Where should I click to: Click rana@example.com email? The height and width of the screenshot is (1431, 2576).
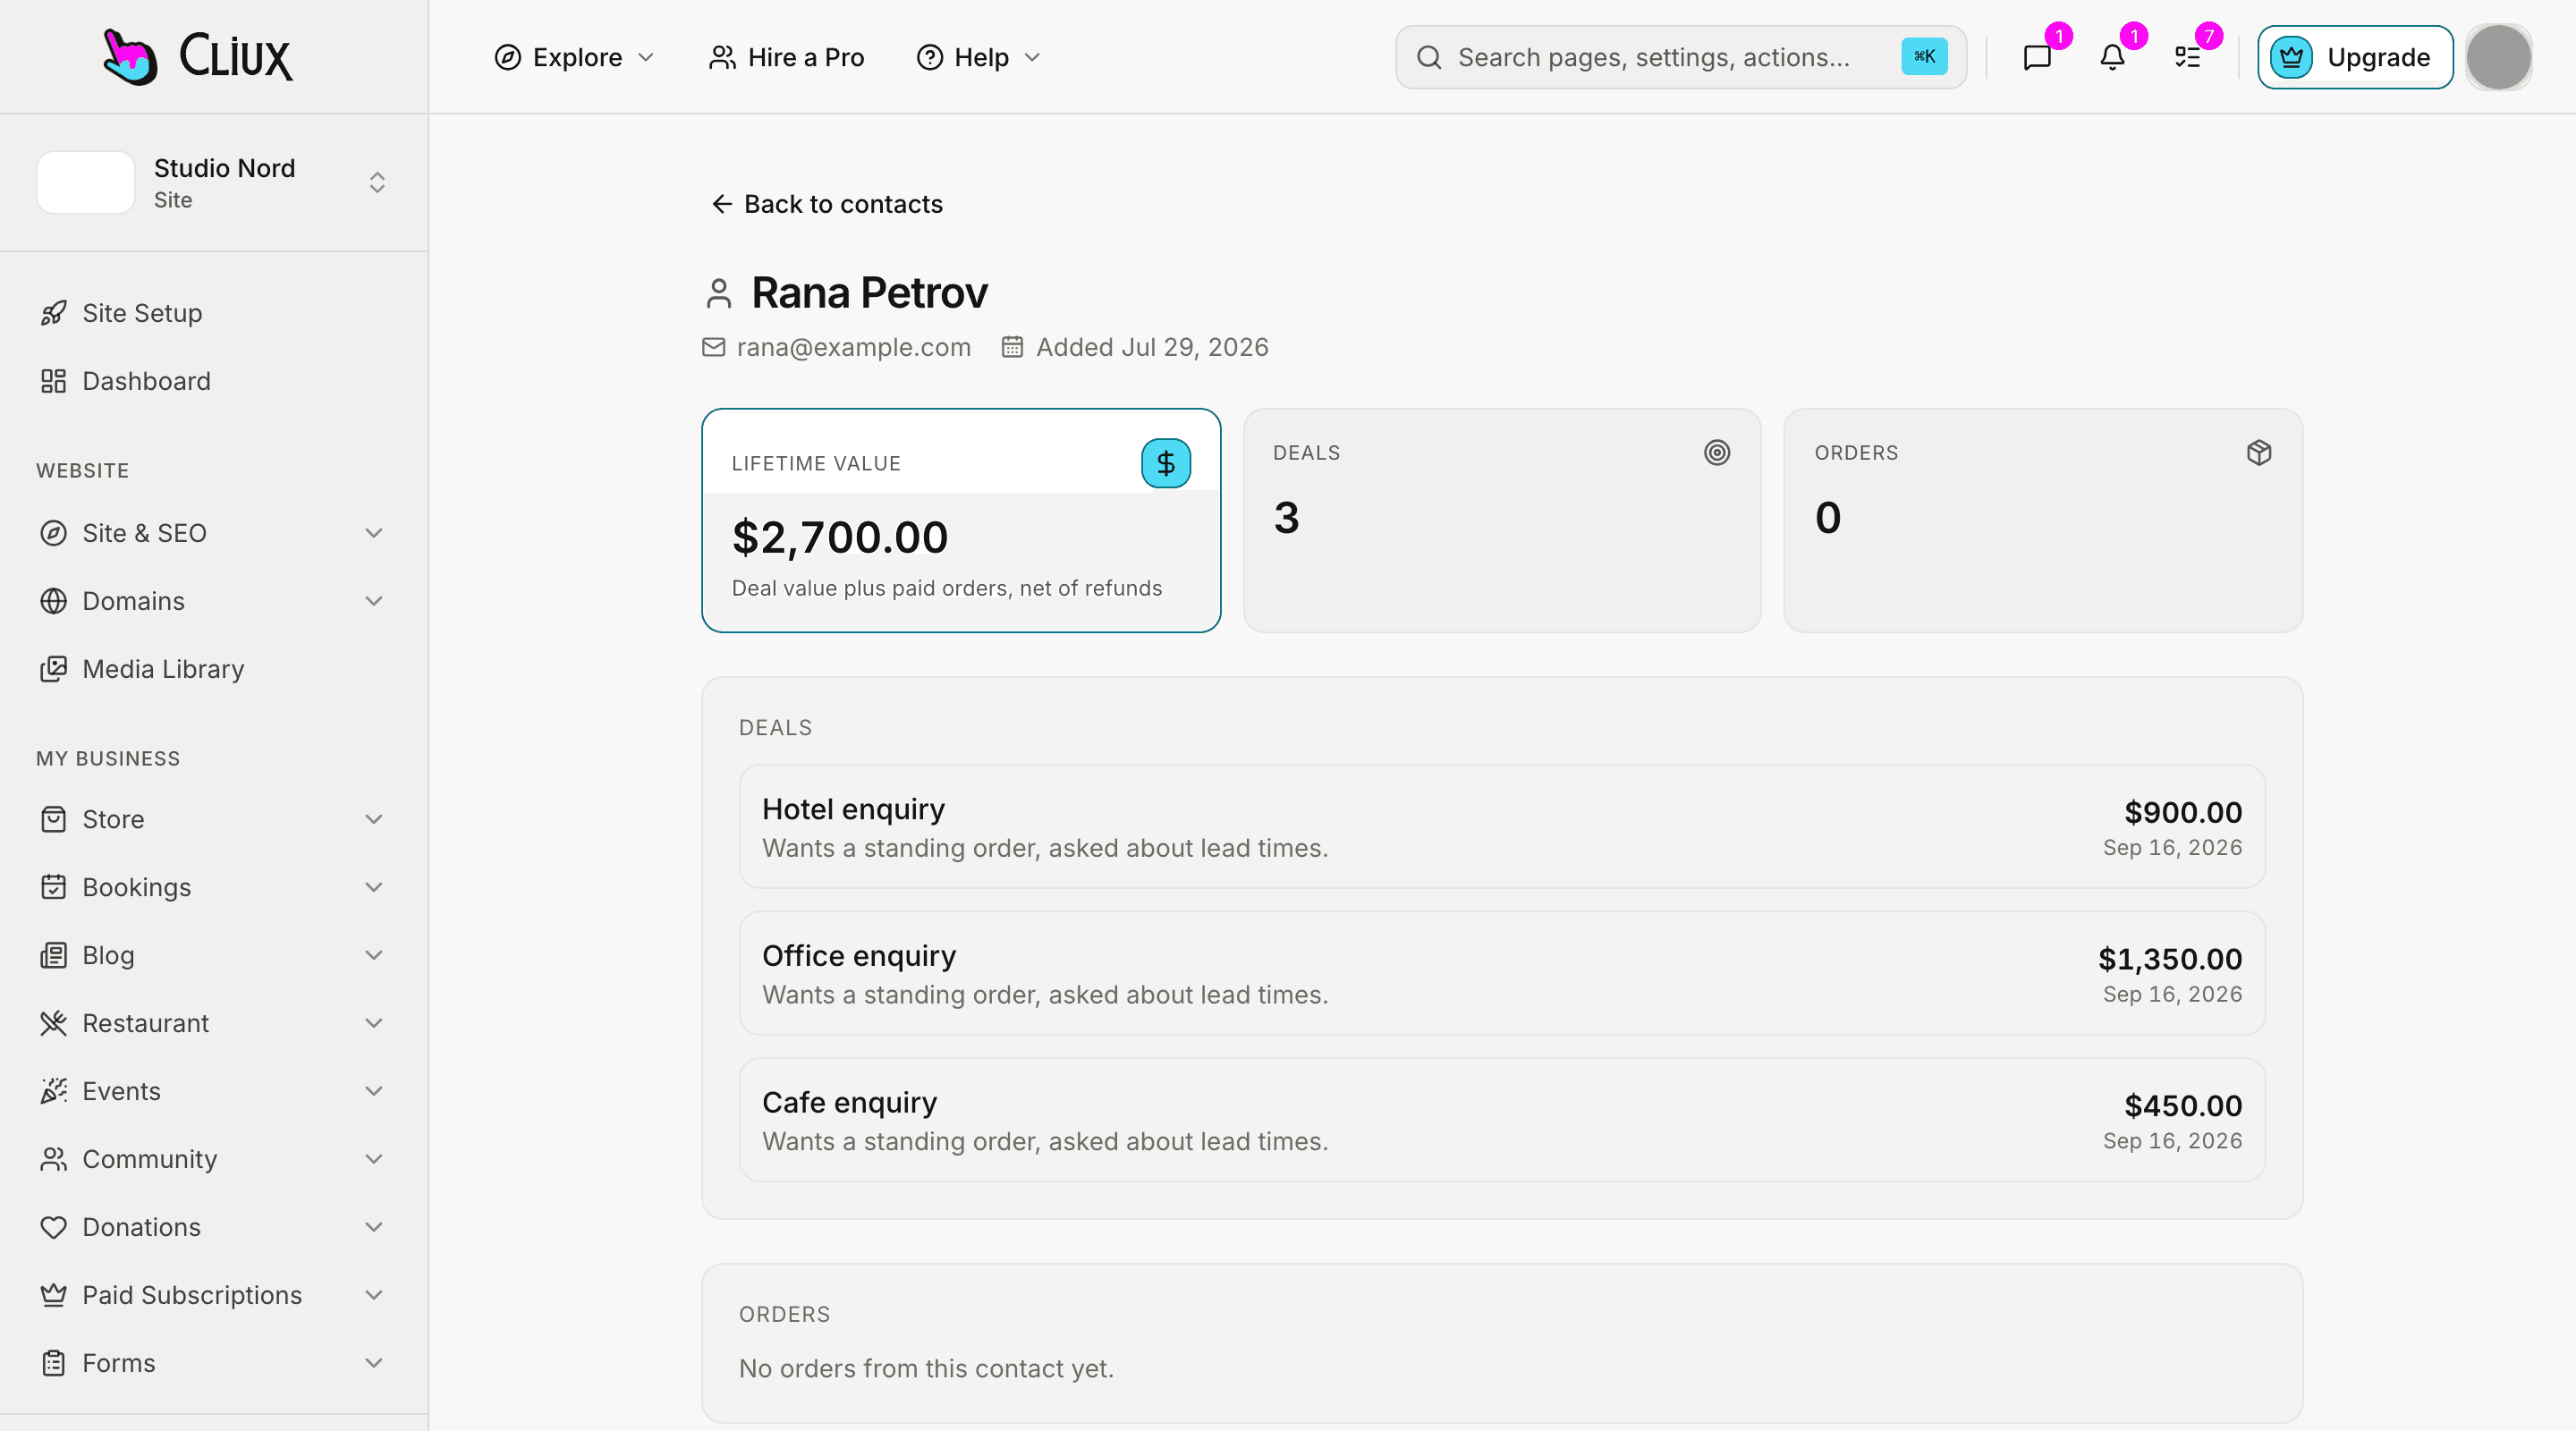point(853,347)
